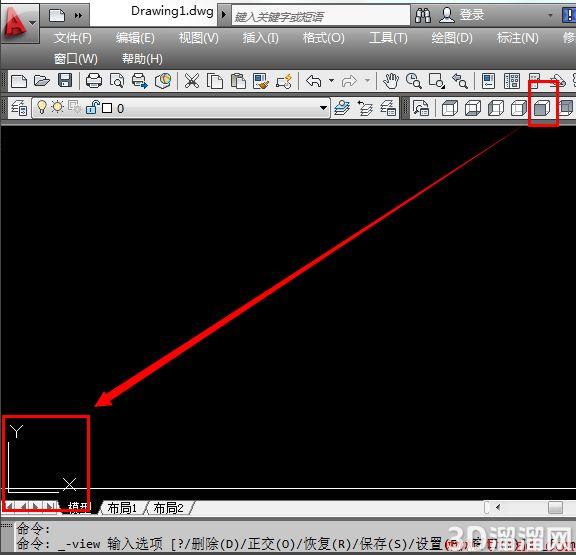Click the layer 0 white color swatch
576x555 pixels.
pos(107,108)
